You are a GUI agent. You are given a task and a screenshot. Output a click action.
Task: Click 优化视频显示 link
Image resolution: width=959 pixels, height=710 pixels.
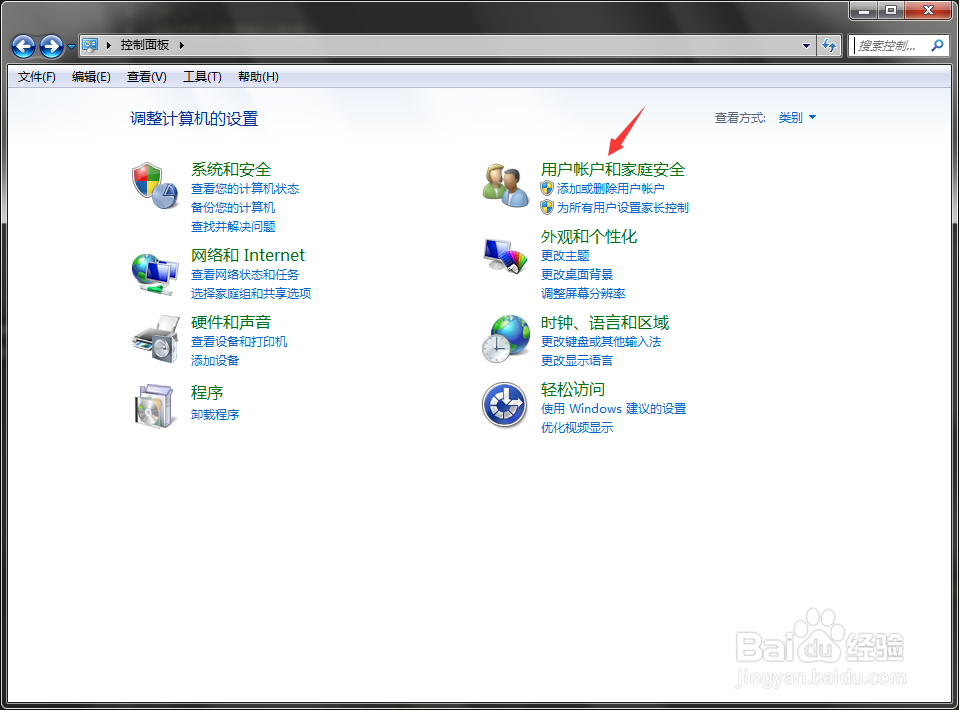(x=577, y=427)
